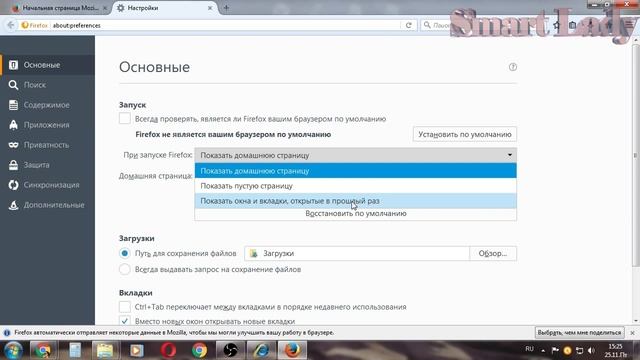Viewport: 640px width, 360px height.
Task: Choose 'Показать окна и вкладки, открытые в прошлый раз'
Action: pyautogui.click(x=356, y=201)
